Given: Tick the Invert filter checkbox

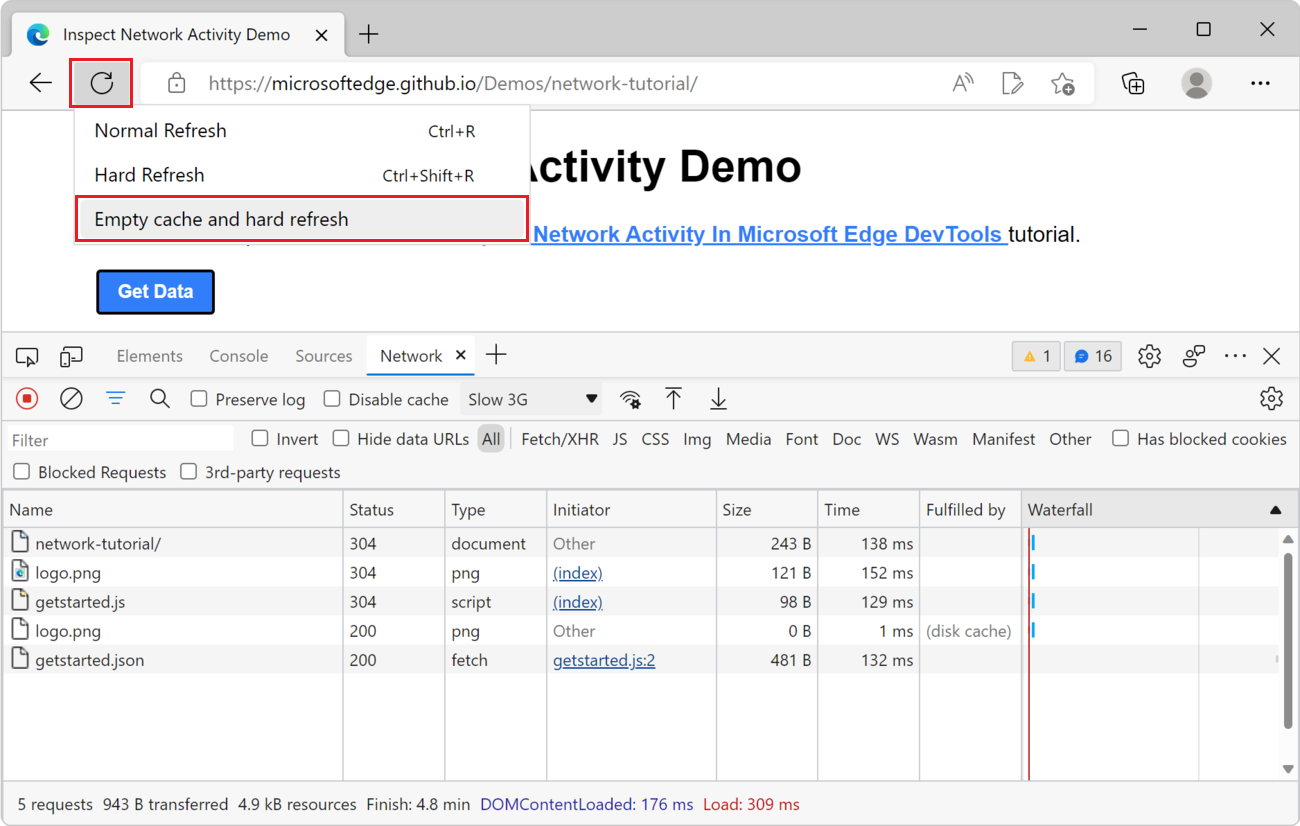Looking at the screenshot, I should point(260,438).
